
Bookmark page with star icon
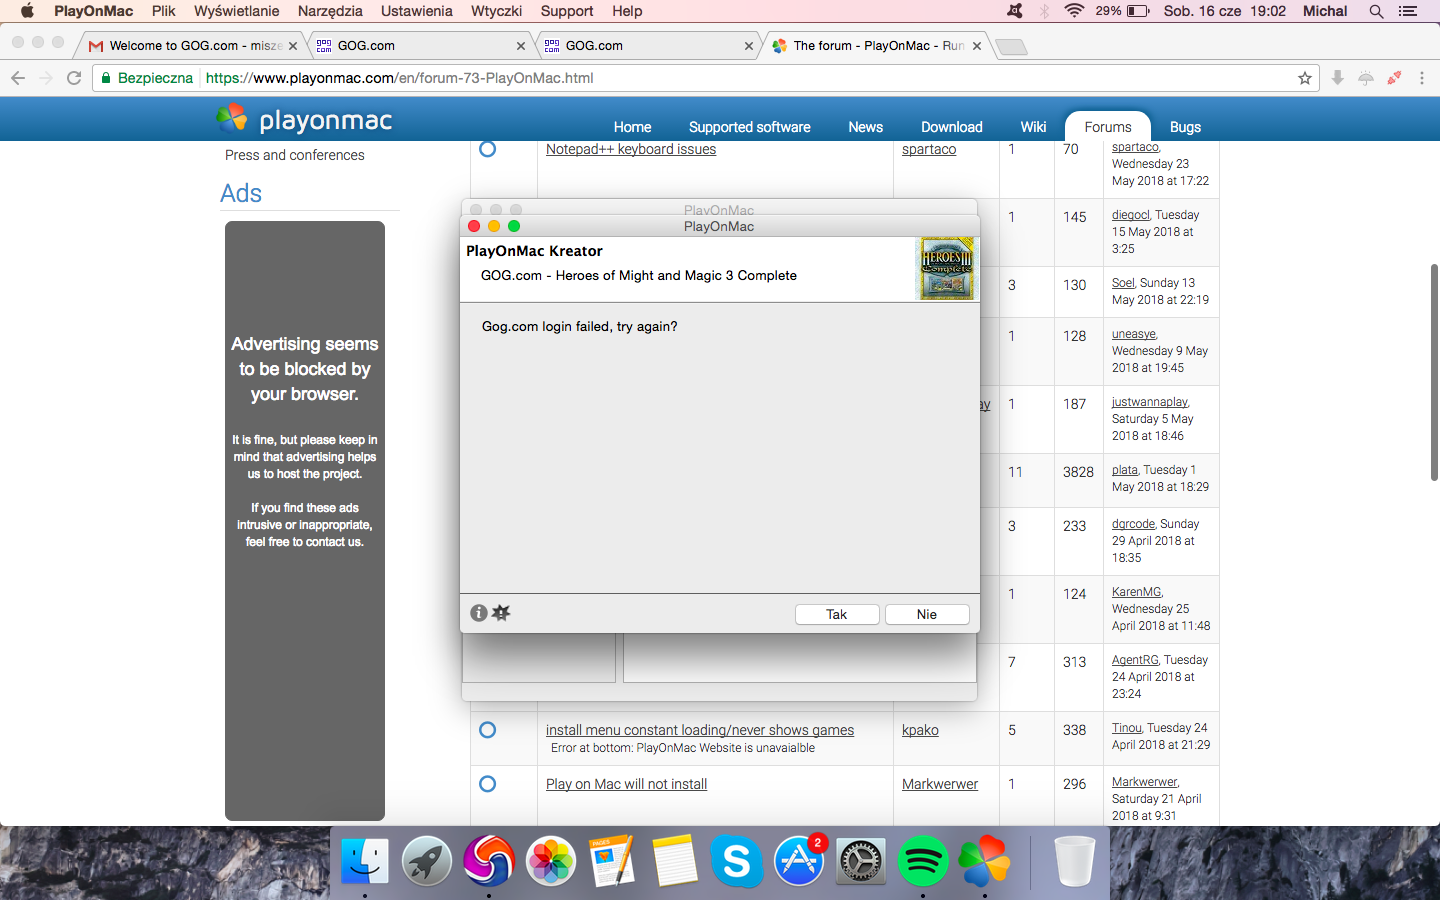pos(1305,78)
